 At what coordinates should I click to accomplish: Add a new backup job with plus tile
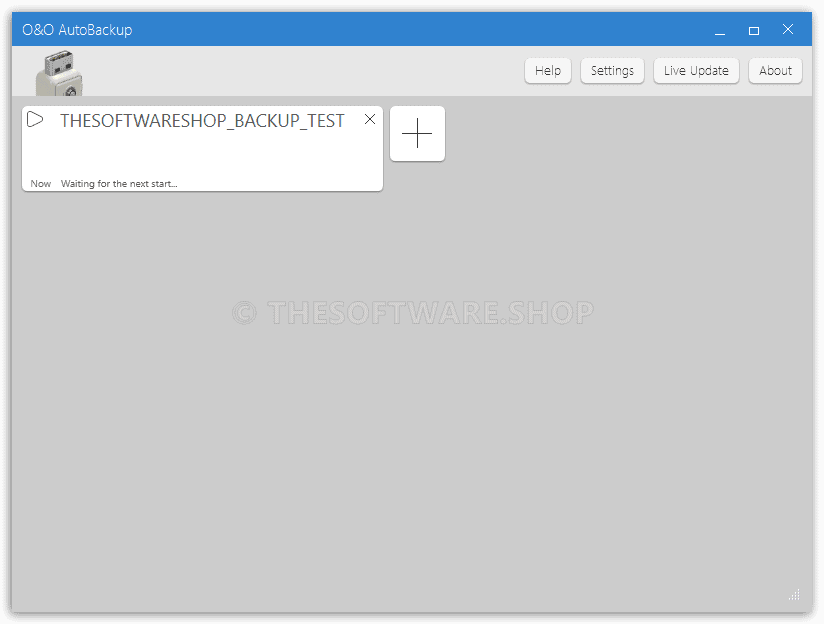point(417,134)
